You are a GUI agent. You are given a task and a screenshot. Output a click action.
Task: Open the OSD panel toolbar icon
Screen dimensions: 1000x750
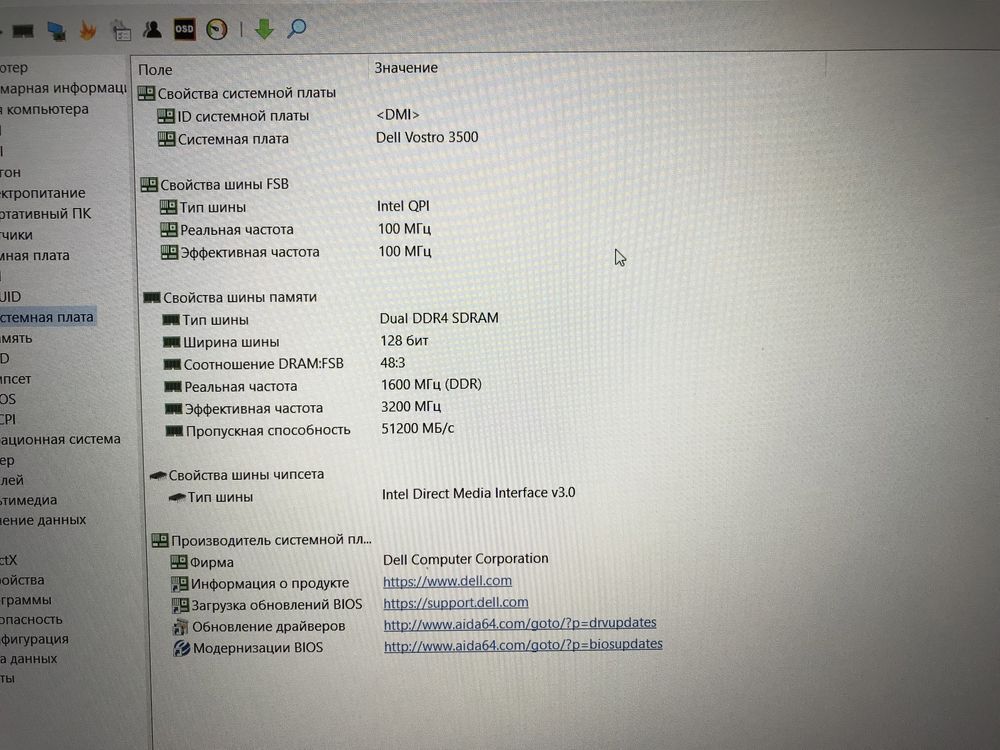[184, 29]
